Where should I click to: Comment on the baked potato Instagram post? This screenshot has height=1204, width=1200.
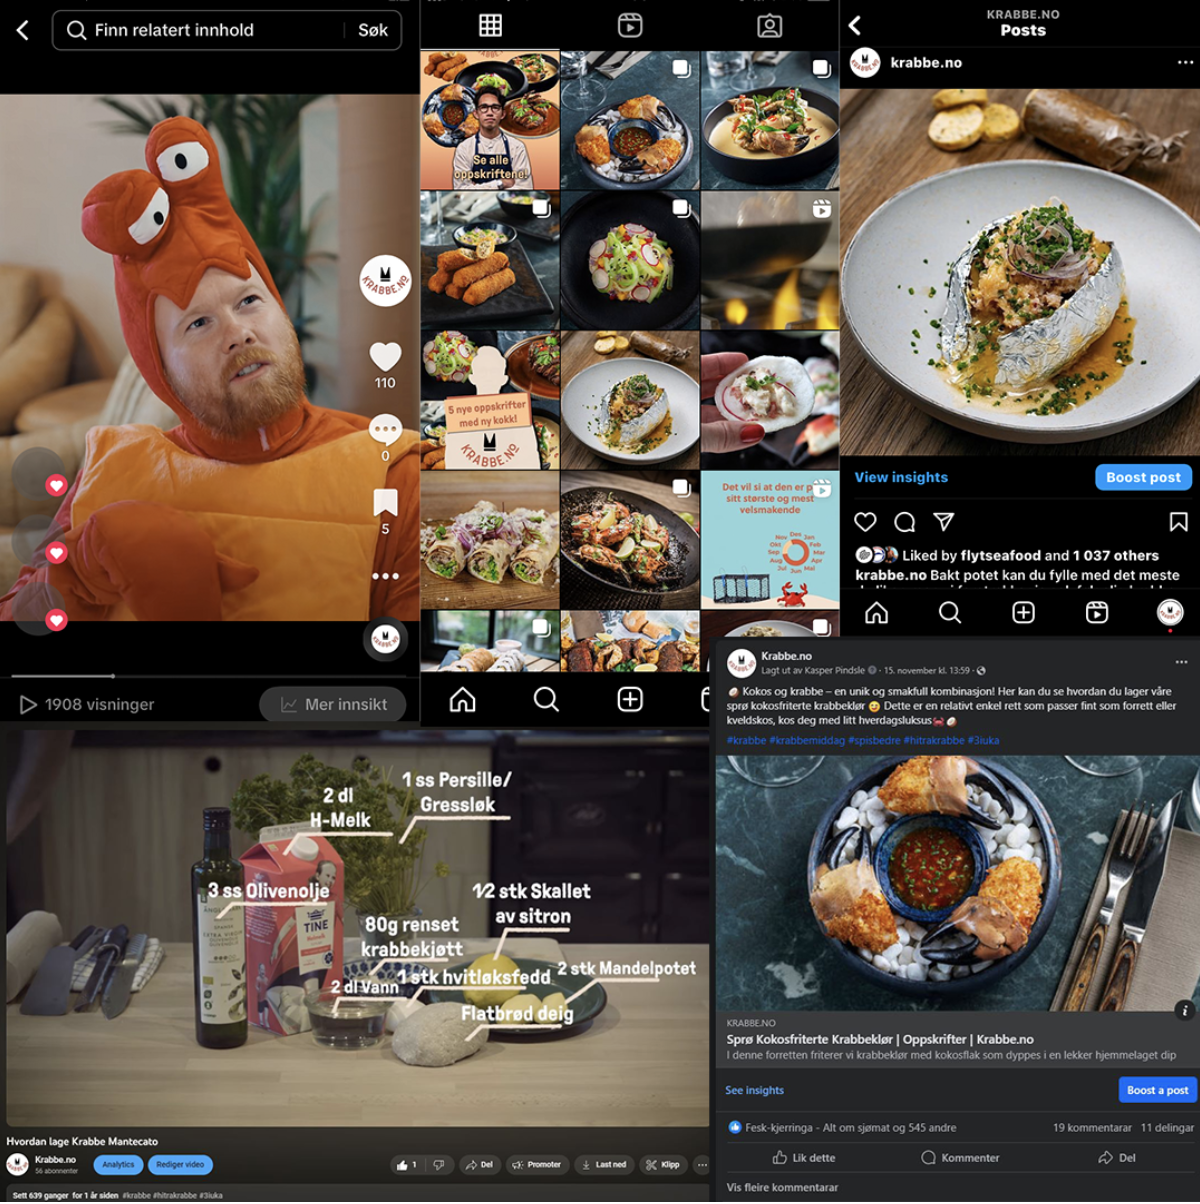tap(905, 522)
